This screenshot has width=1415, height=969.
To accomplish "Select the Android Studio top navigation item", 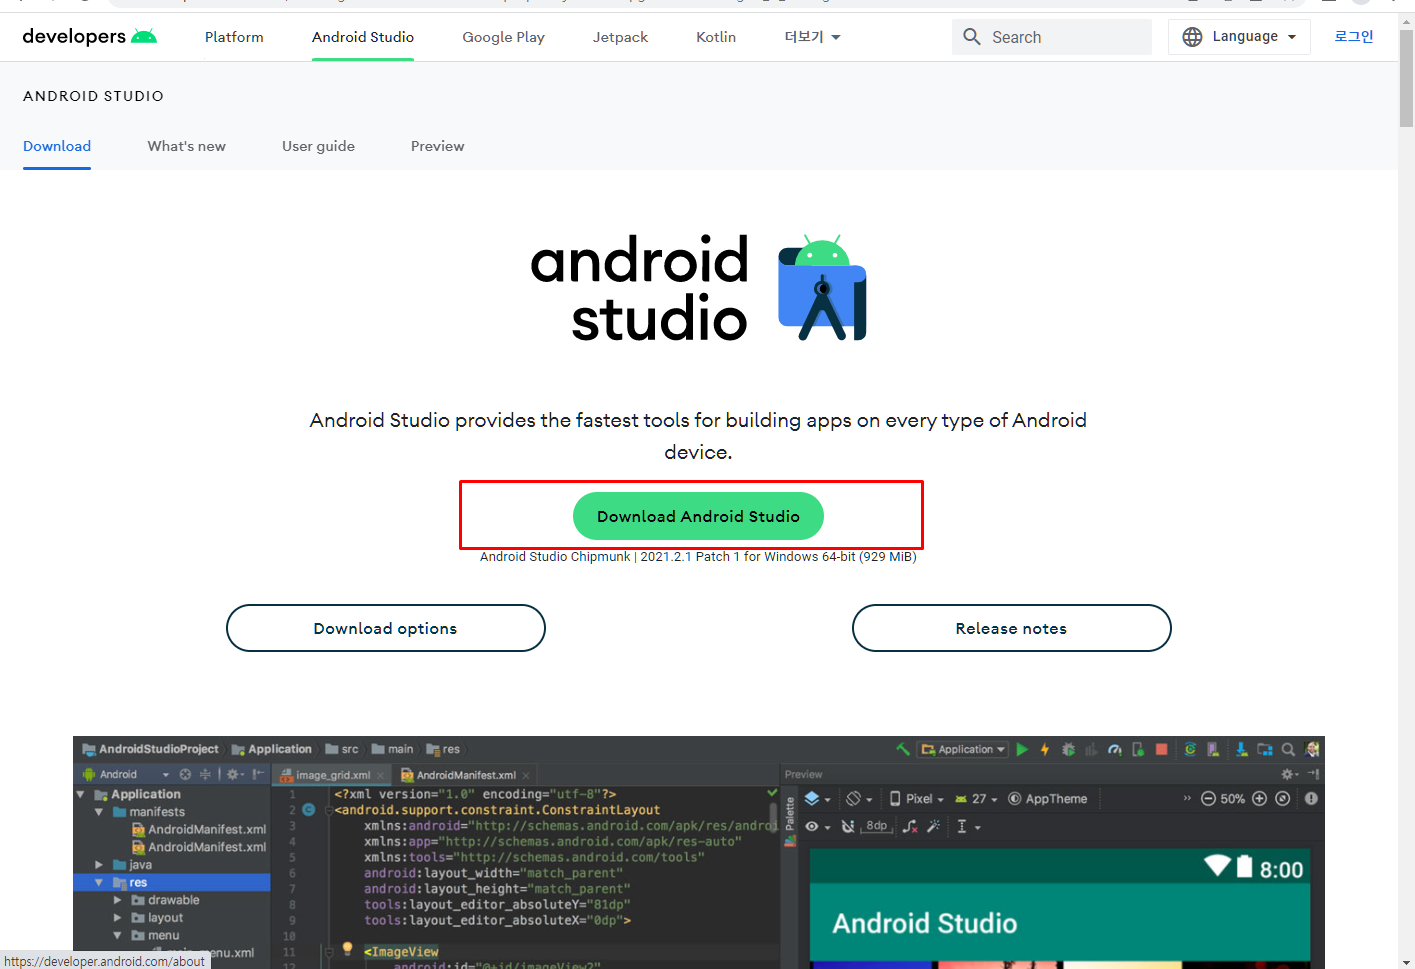I will coord(363,37).
